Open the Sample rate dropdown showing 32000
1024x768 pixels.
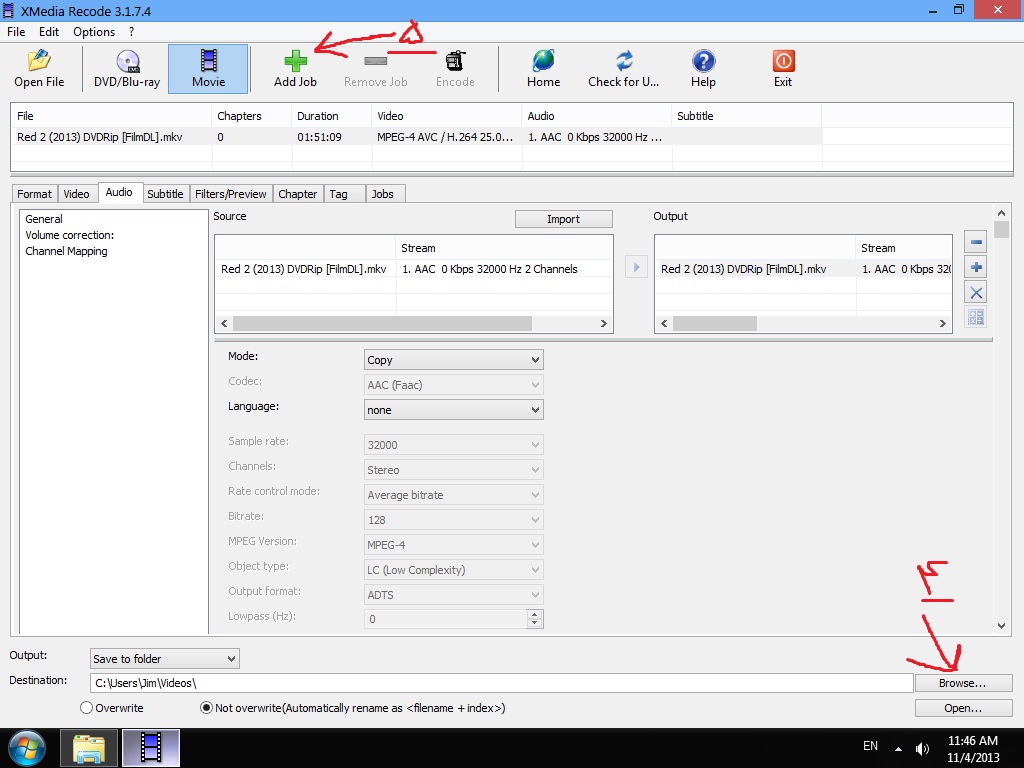point(453,445)
